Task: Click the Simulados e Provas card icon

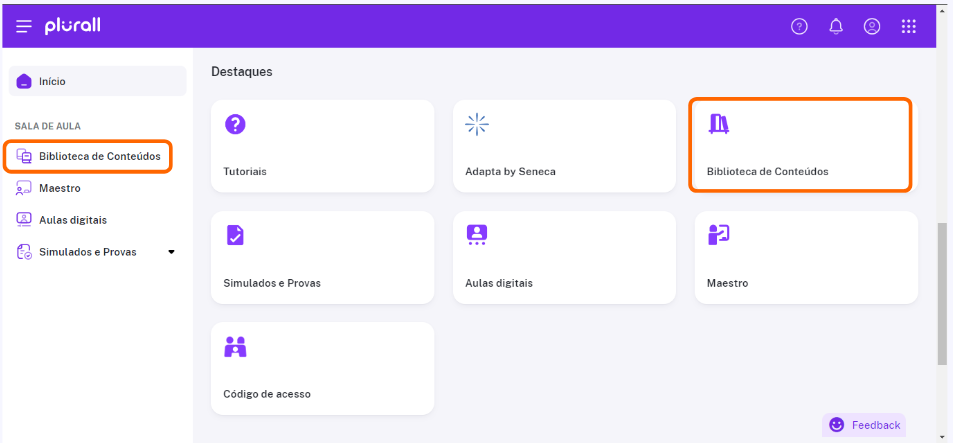Action: tap(235, 235)
